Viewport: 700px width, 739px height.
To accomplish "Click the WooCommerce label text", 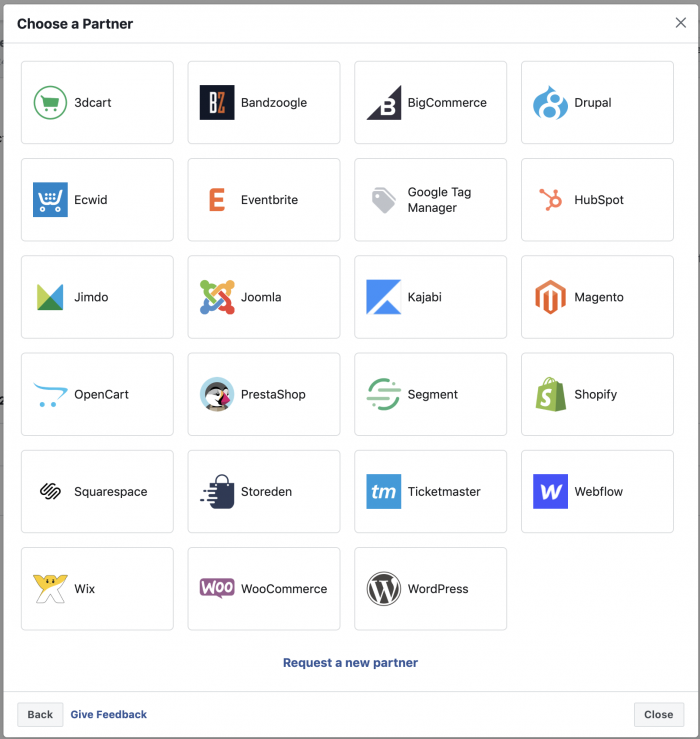I will [284, 589].
